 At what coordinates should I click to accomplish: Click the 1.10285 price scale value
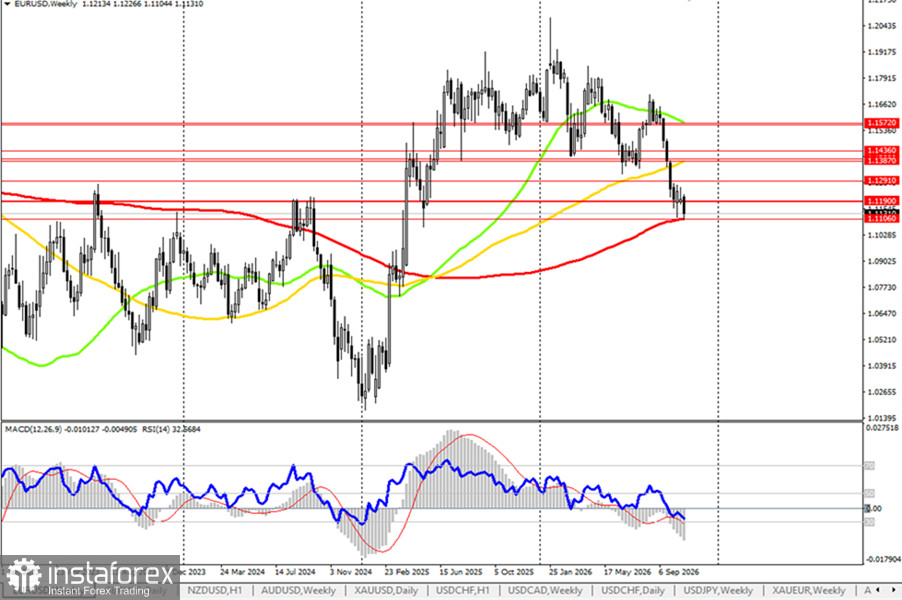882,235
